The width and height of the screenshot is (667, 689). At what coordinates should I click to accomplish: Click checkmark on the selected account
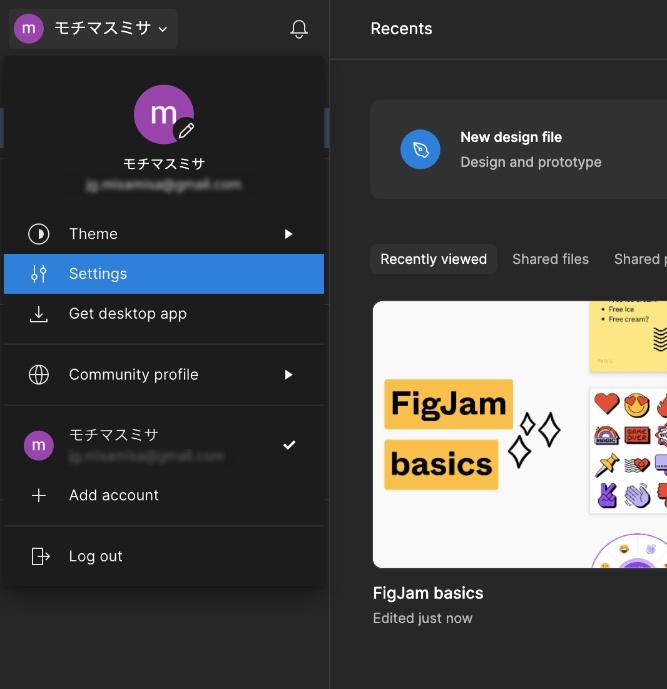[289, 445]
